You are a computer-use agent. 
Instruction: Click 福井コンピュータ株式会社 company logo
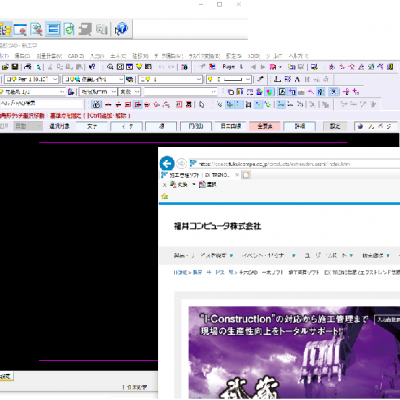217,227
